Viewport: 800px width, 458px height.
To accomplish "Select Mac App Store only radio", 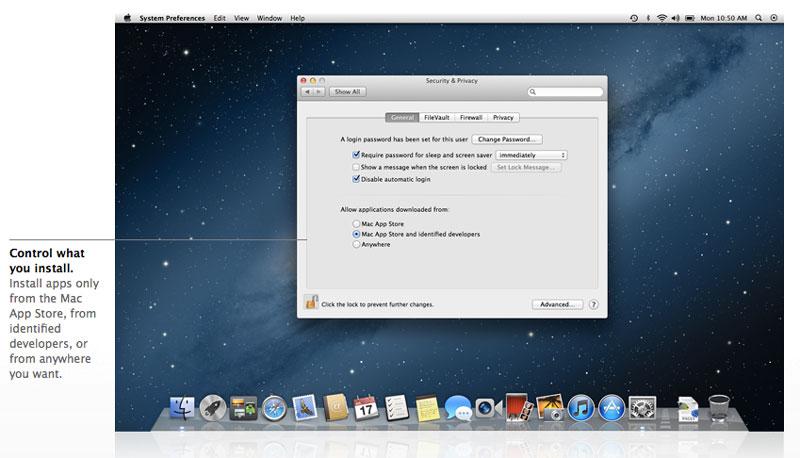I will [356, 224].
